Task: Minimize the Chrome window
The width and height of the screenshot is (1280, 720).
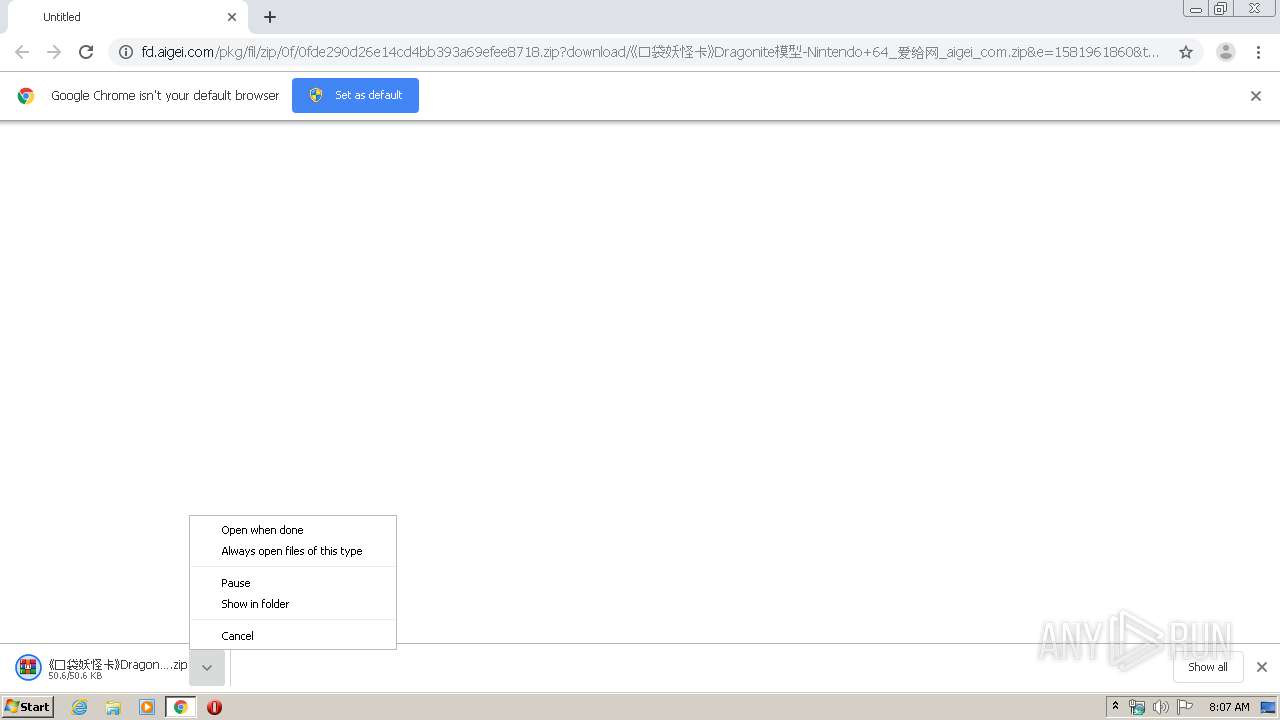Action: (1196, 8)
